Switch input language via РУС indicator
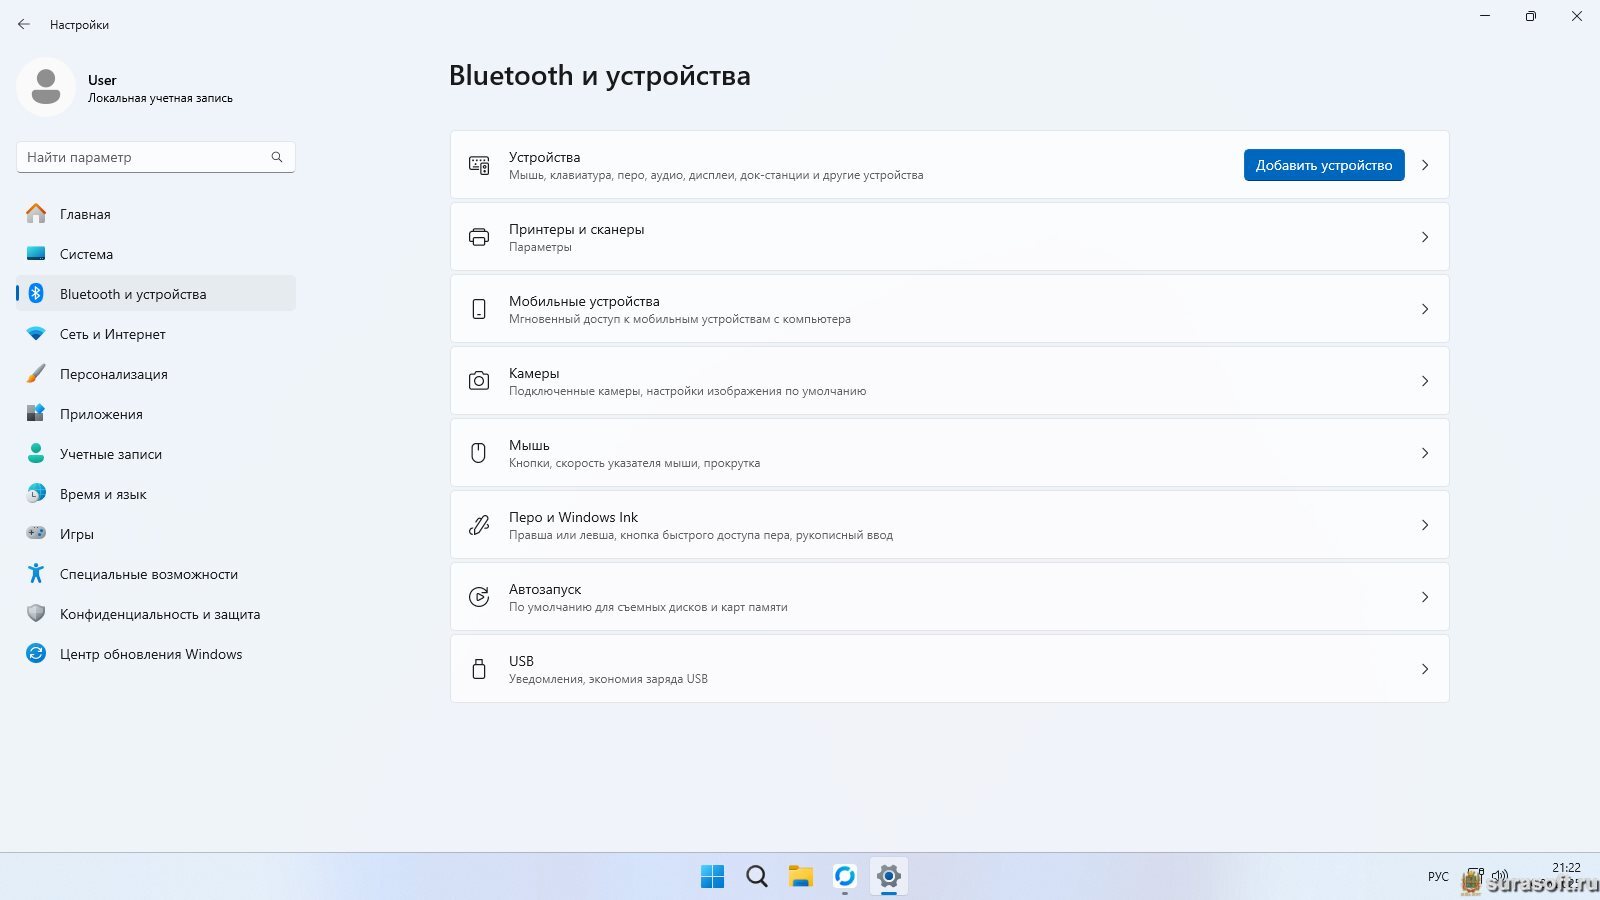The height and width of the screenshot is (900, 1600). [1438, 877]
